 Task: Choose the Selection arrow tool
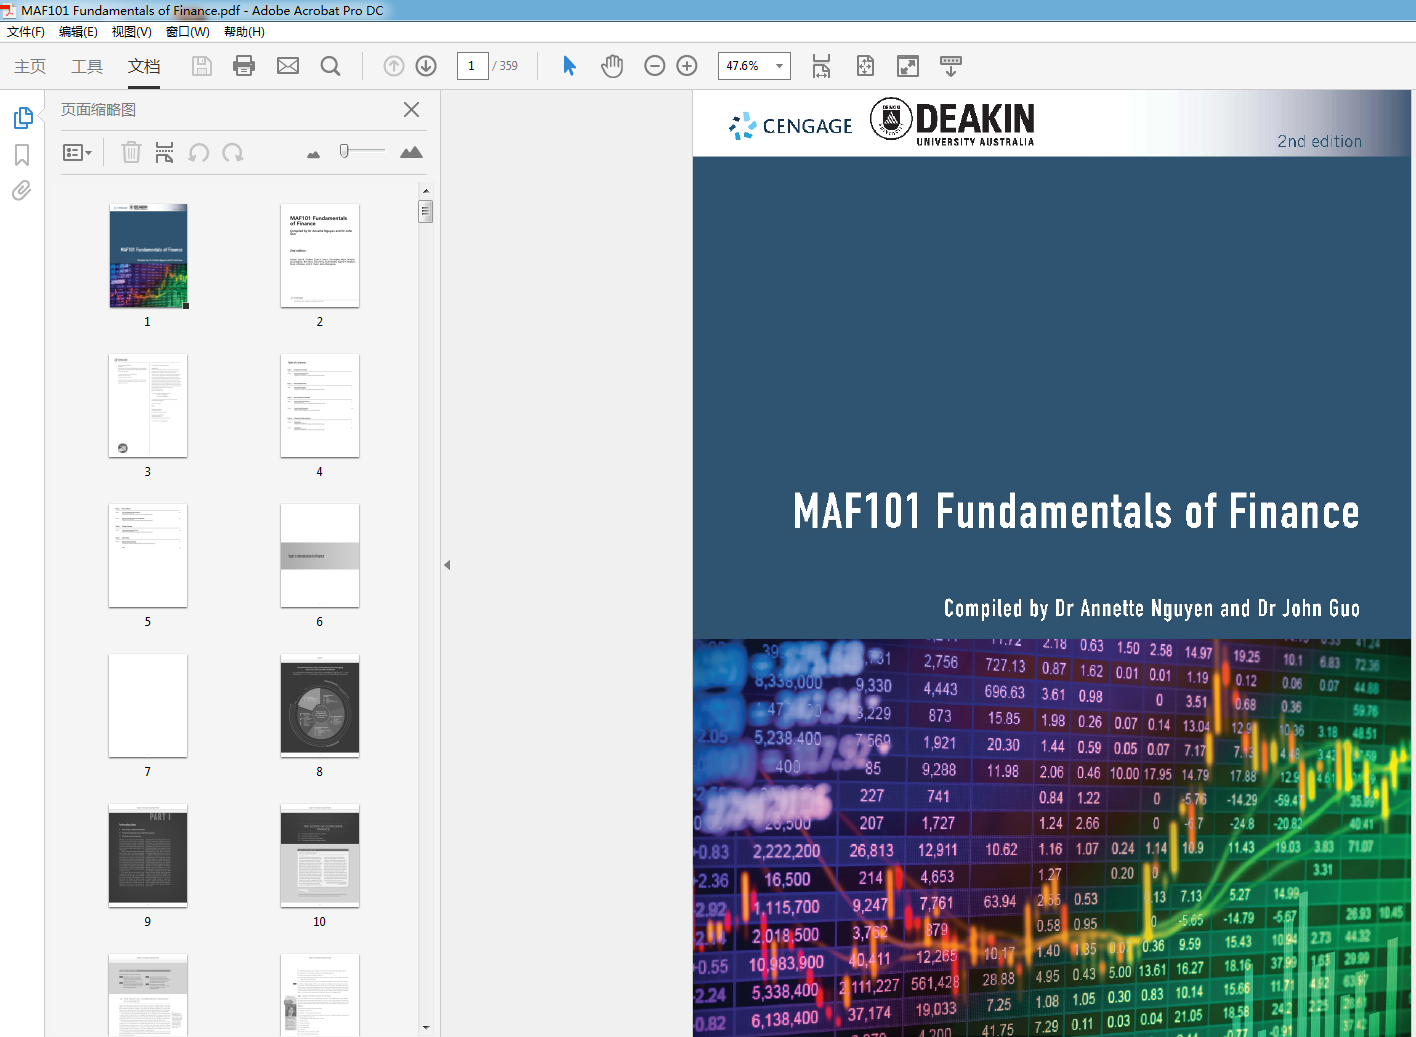[x=569, y=66]
